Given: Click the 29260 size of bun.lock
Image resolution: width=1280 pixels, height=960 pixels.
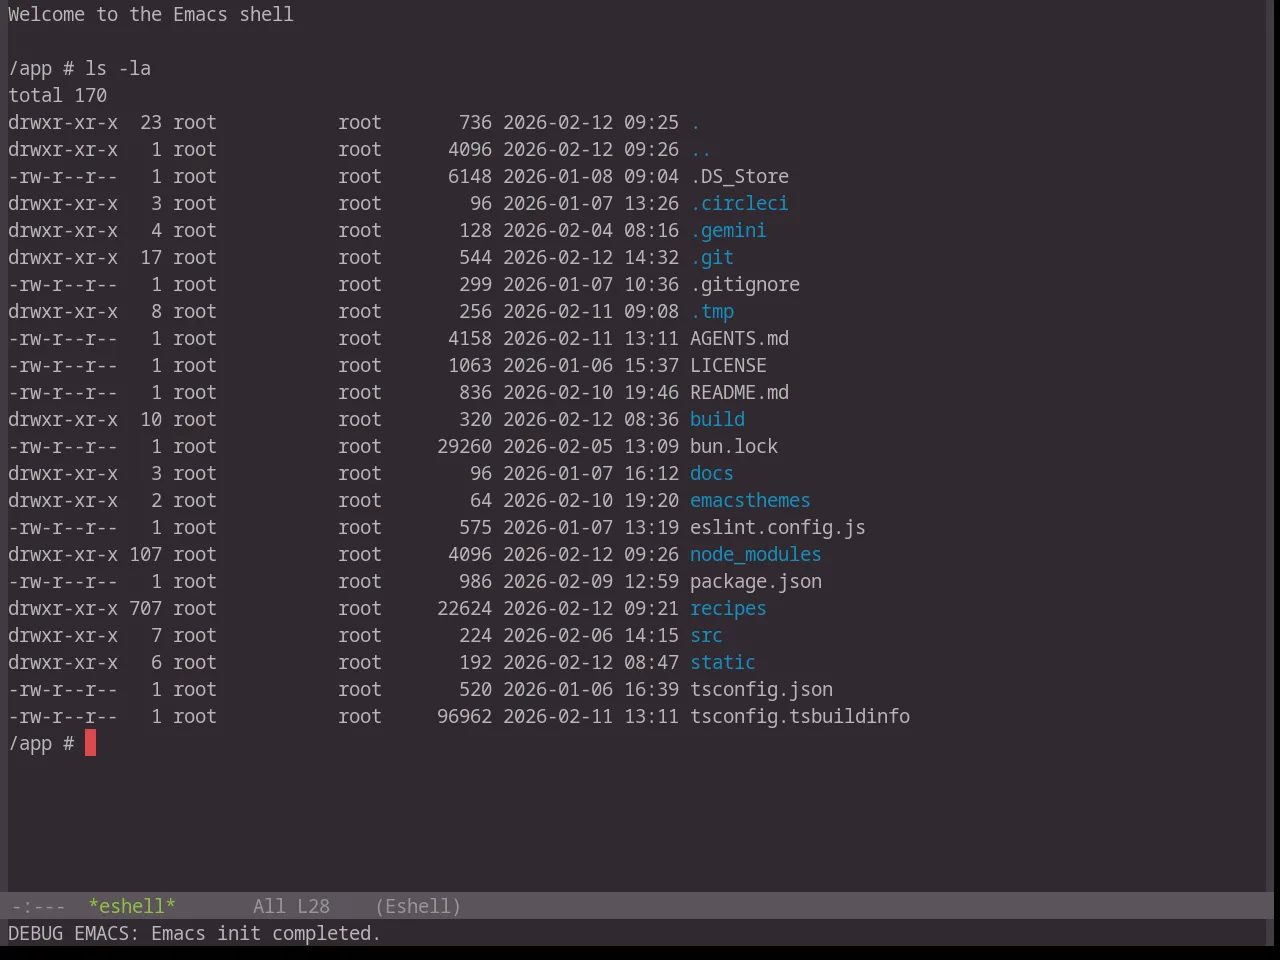Looking at the screenshot, I should pos(464,446).
